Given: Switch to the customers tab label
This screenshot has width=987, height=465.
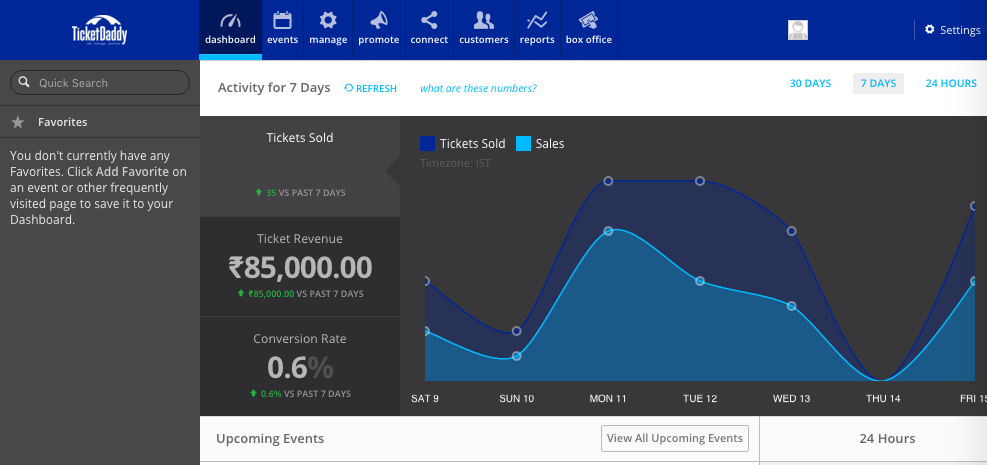Looking at the screenshot, I should pyautogui.click(x=484, y=40).
